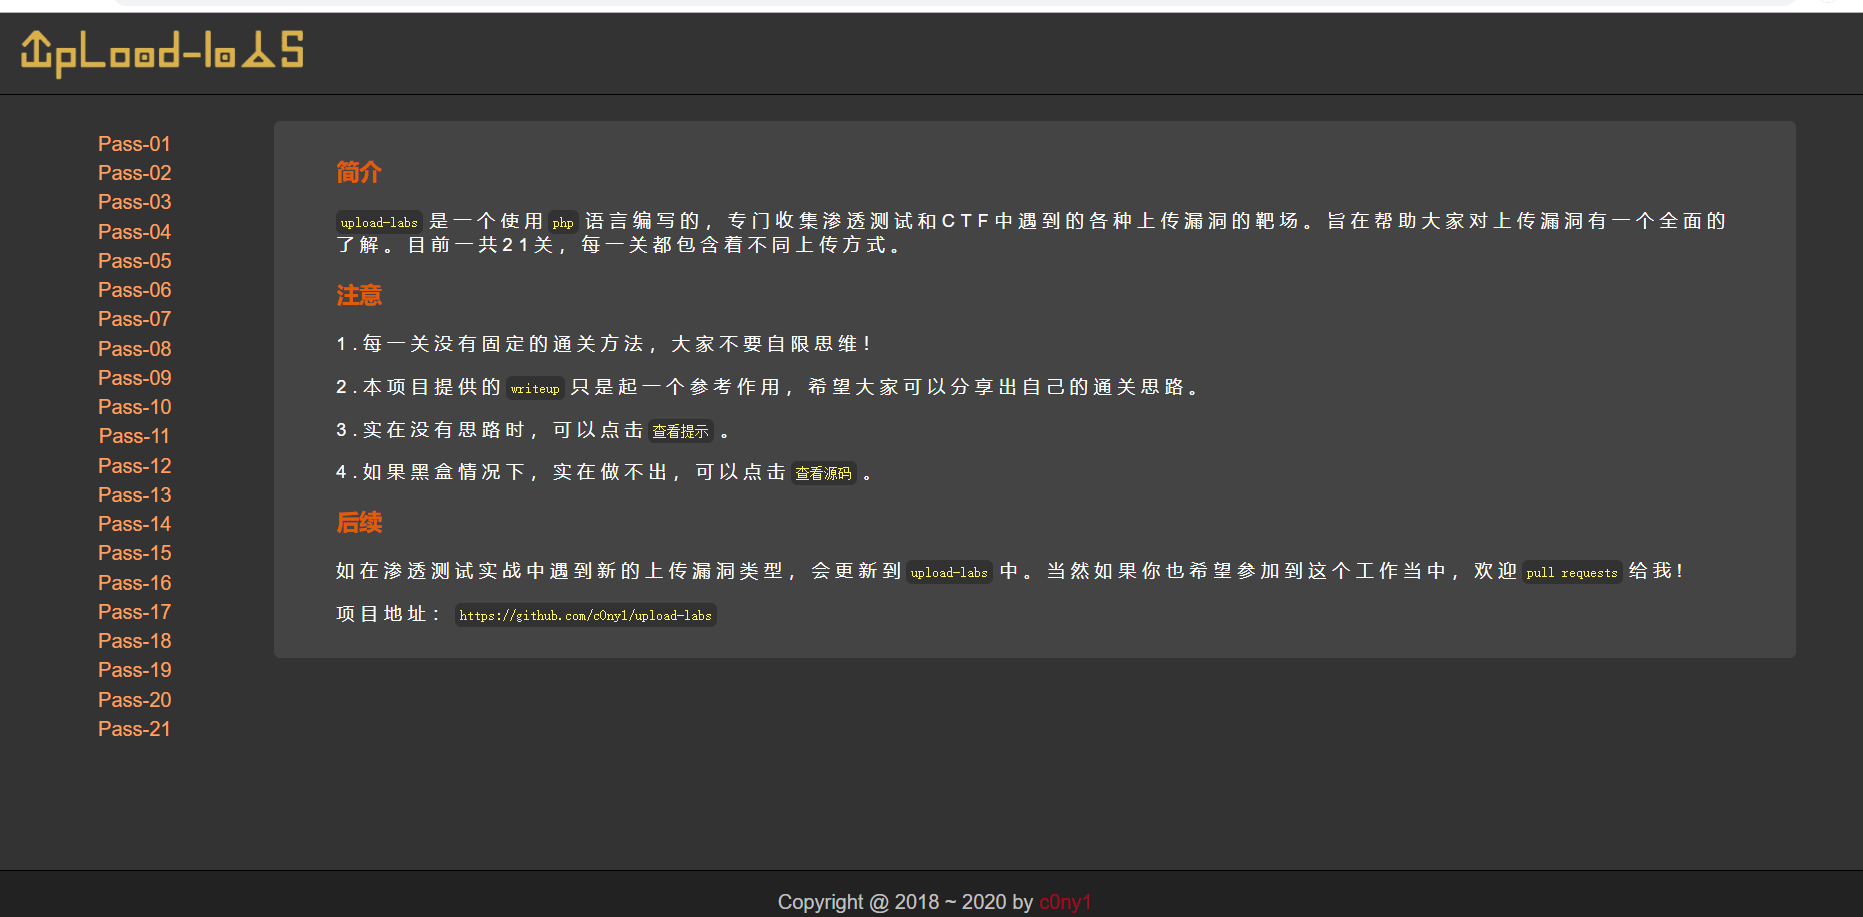The image size is (1863, 917).
Task: Click Pass-13 in sidebar
Action: [x=134, y=495]
